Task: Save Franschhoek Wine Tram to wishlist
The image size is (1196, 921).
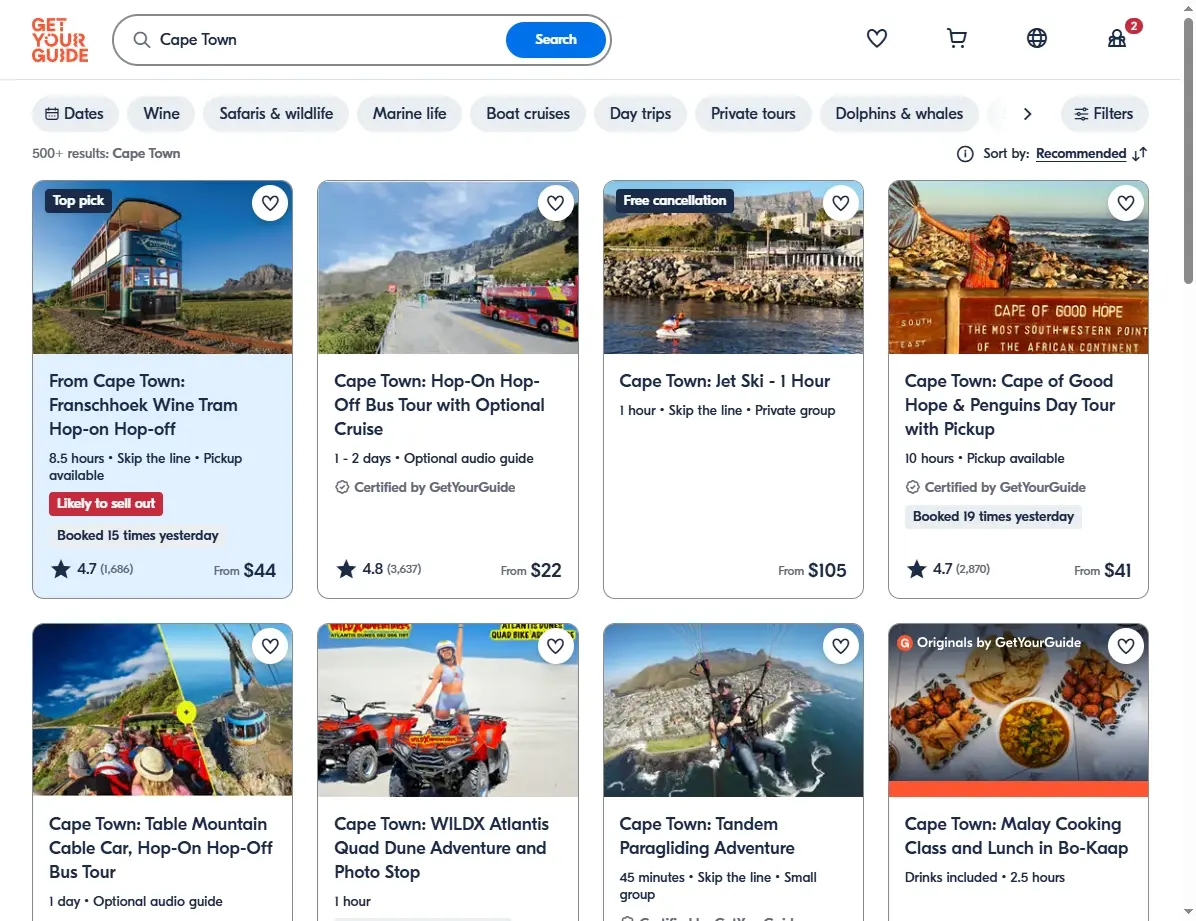Action: click(270, 203)
